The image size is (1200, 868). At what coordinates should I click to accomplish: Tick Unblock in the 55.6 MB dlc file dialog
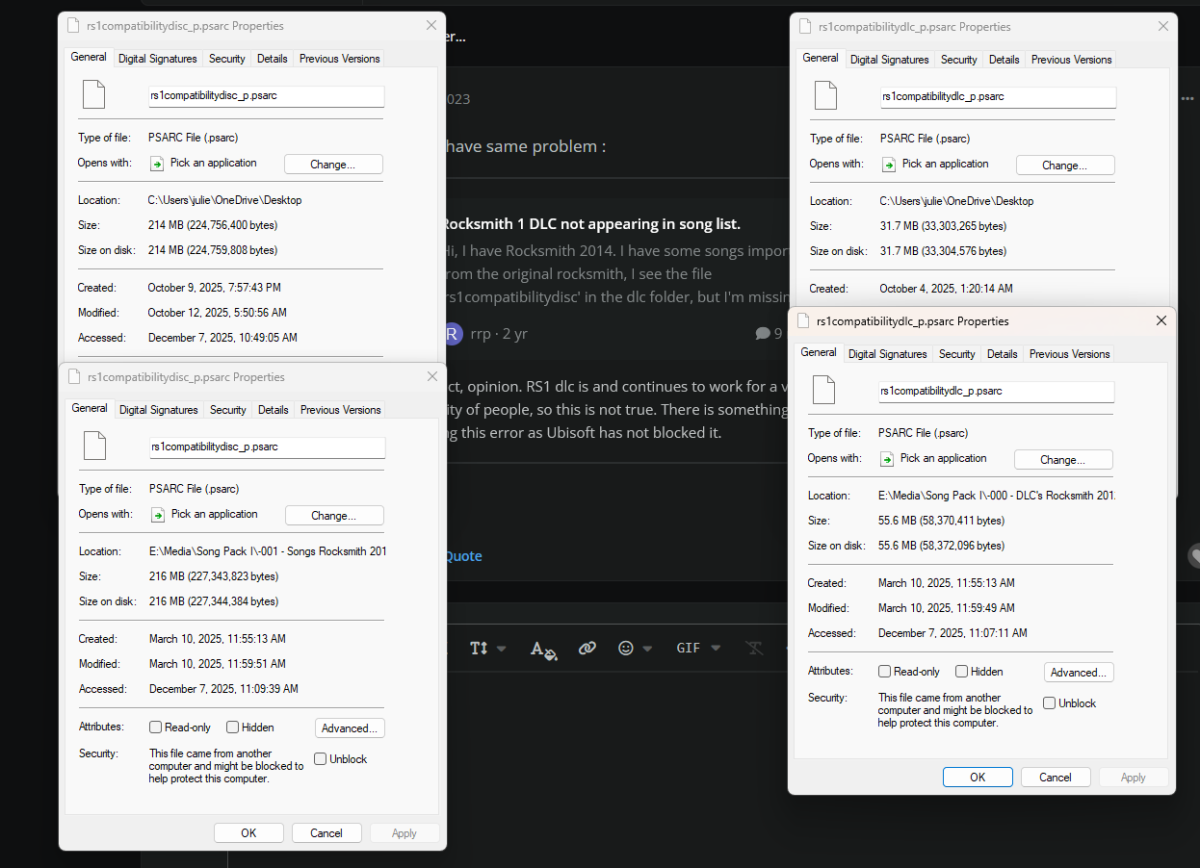[x=1049, y=703]
